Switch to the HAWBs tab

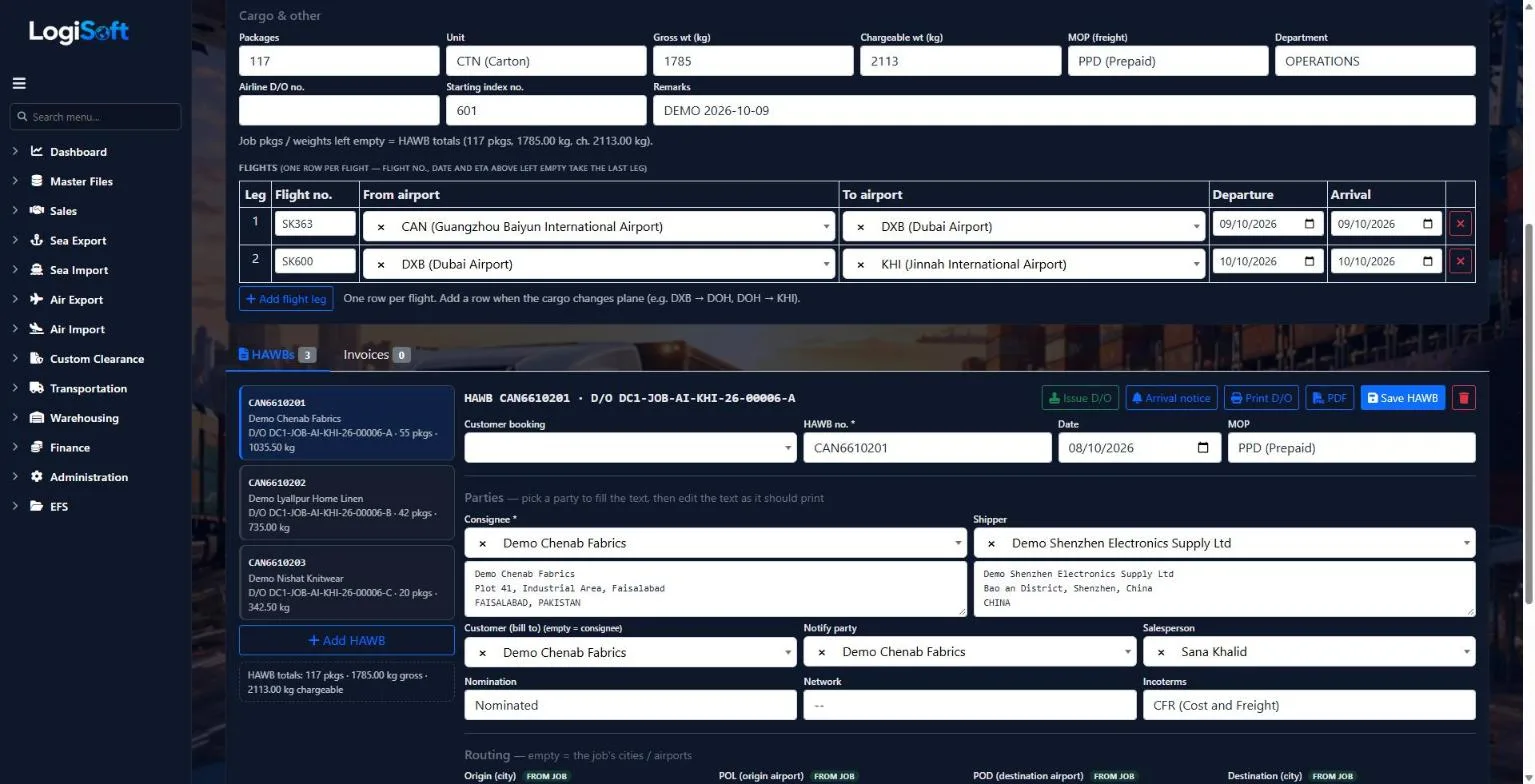277,355
